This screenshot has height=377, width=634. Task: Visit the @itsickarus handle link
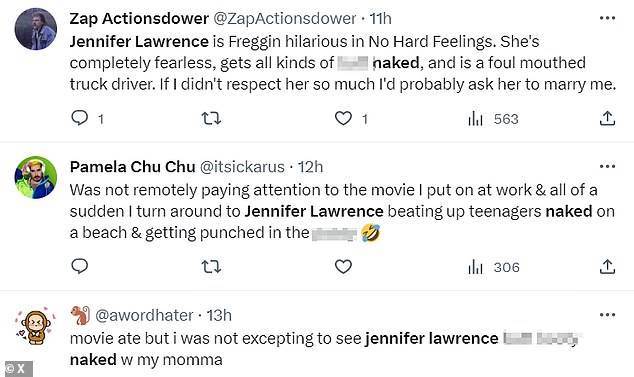tap(242, 167)
